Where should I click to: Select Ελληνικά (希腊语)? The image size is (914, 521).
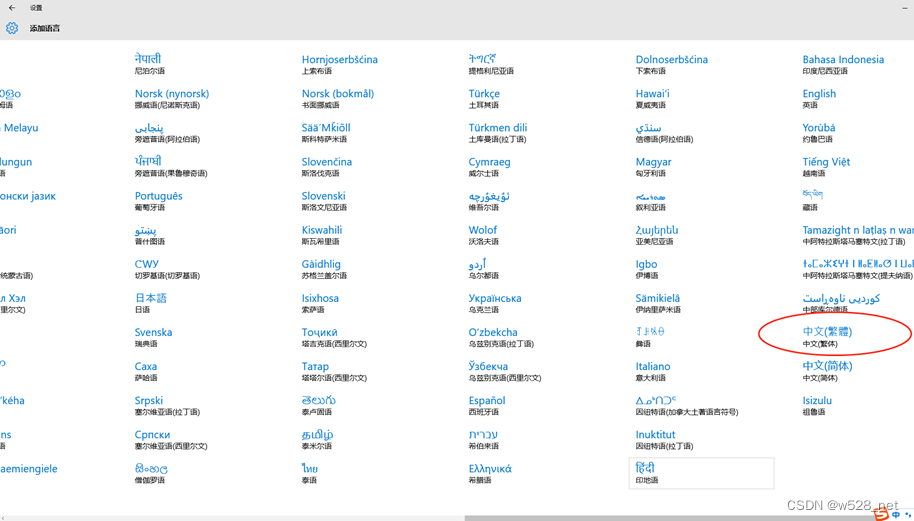pos(490,473)
